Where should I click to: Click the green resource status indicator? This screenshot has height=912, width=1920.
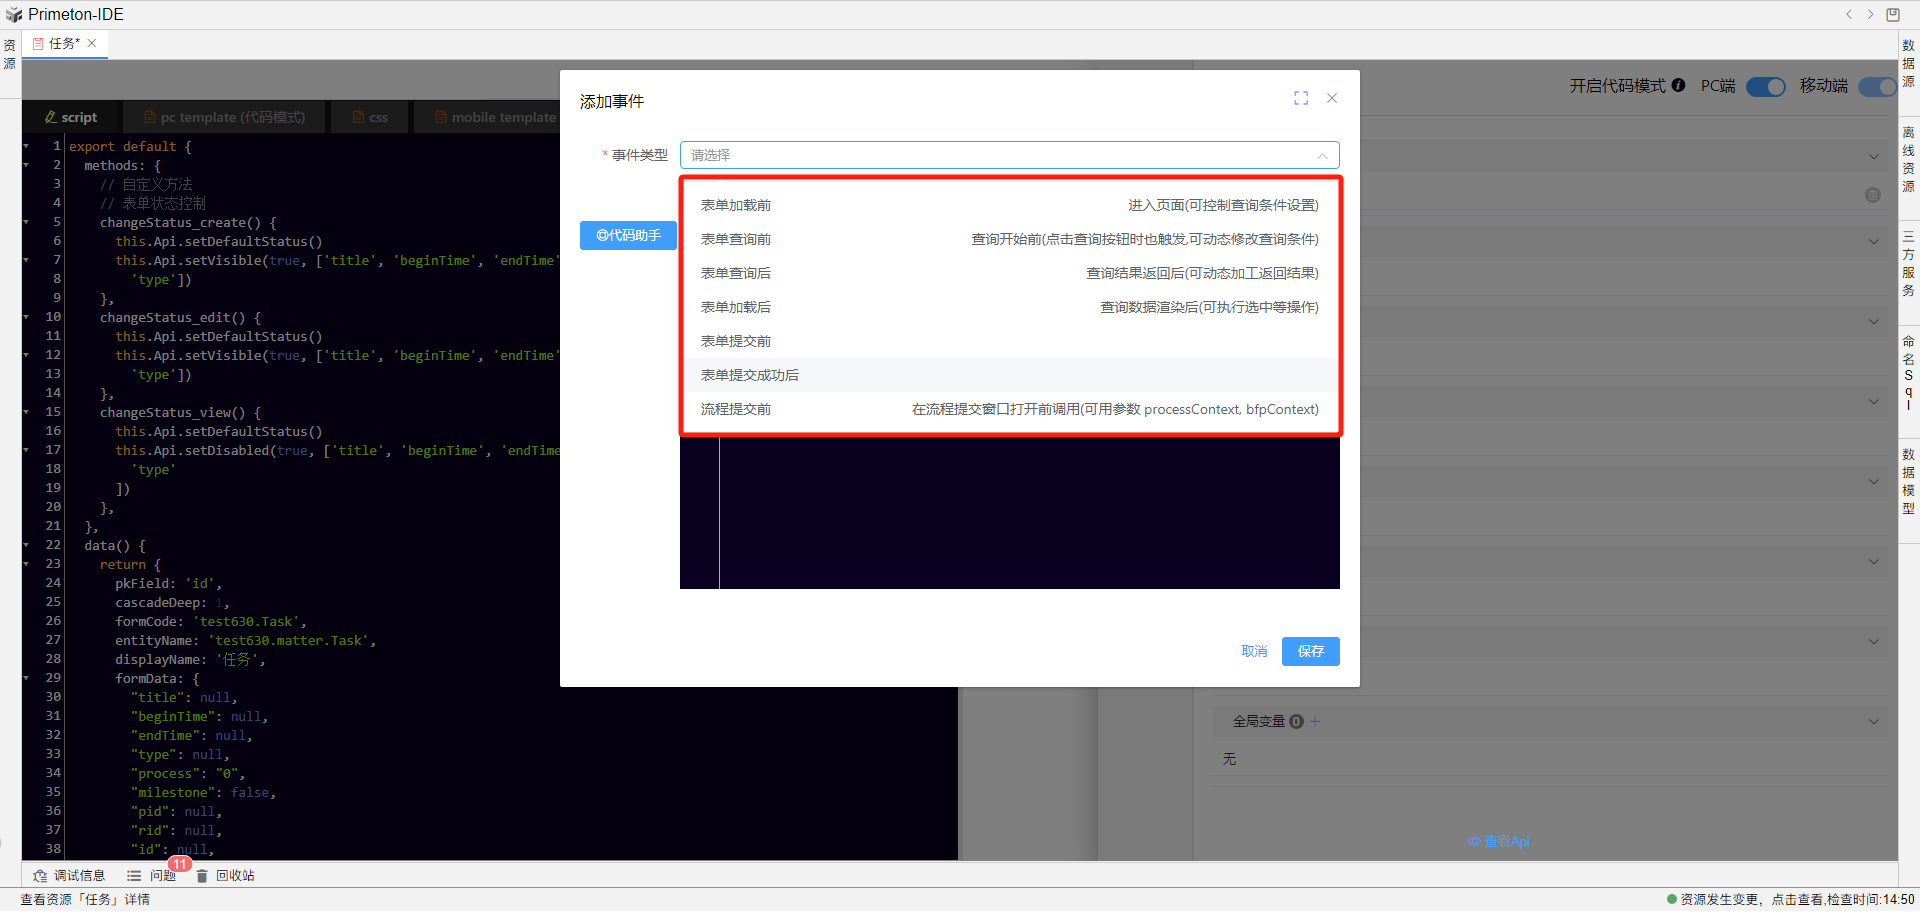click(1672, 899)
